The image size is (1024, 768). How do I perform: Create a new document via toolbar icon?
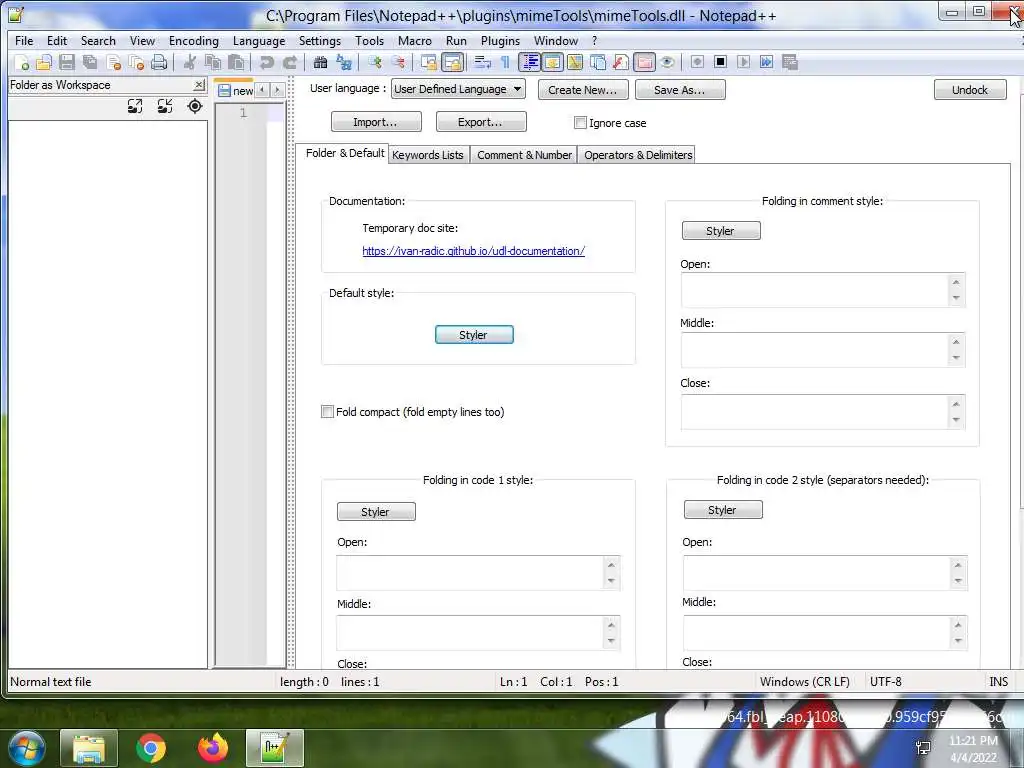(x=22, y=62)
